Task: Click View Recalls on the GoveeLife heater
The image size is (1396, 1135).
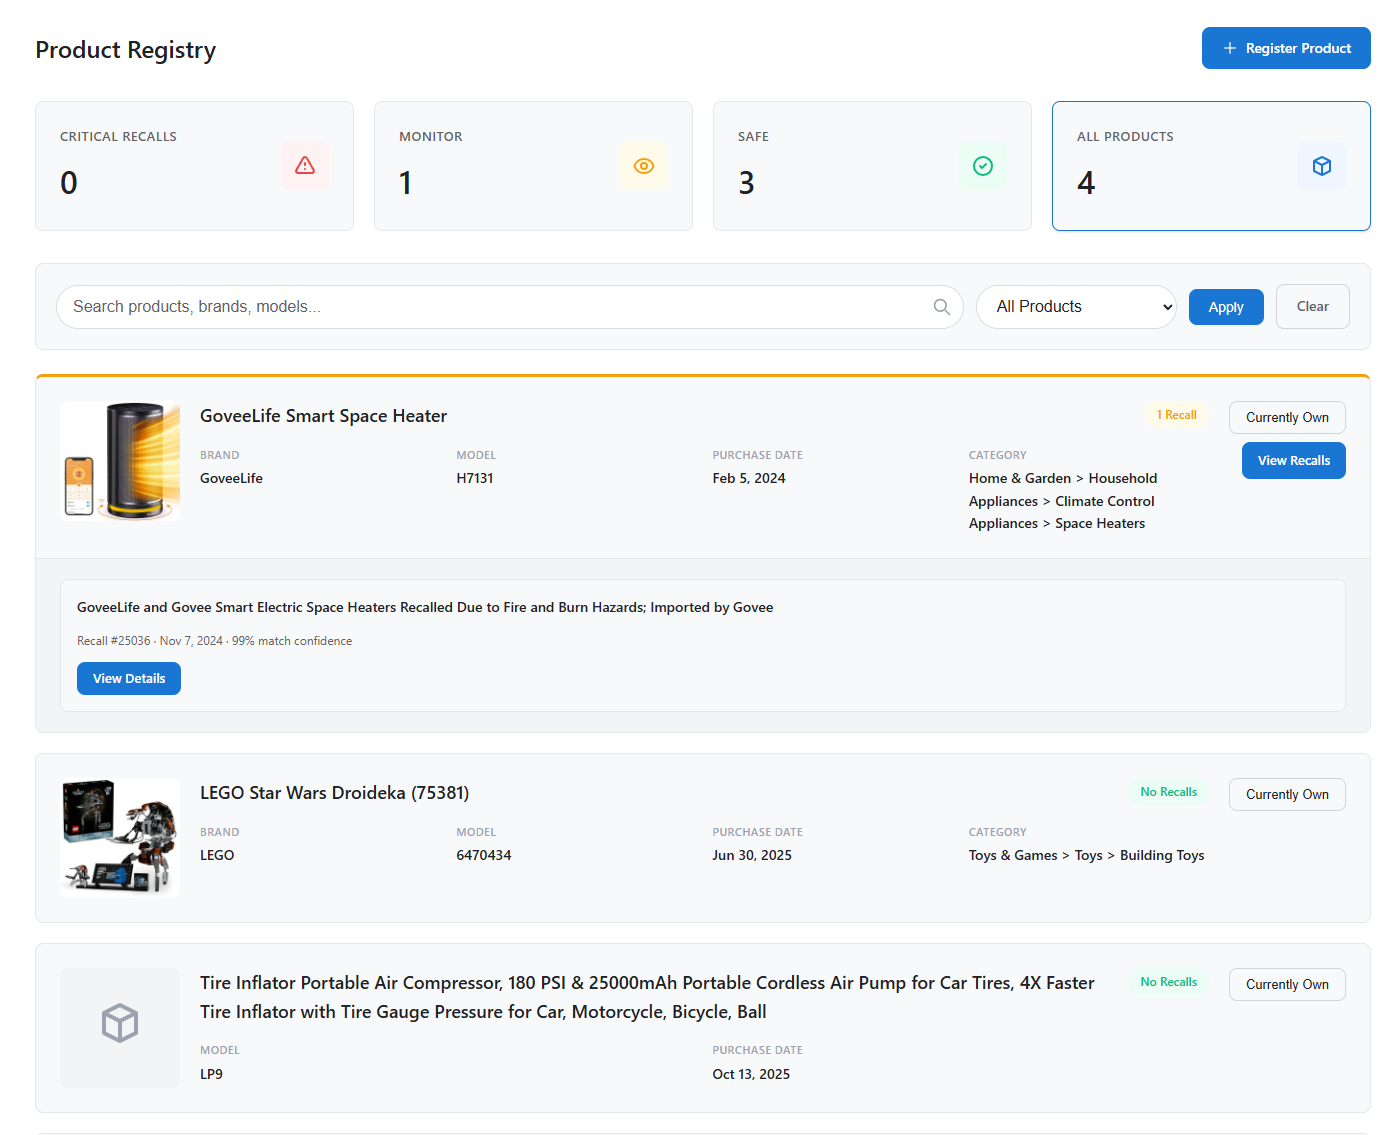Action: [x=1293, y=460]
